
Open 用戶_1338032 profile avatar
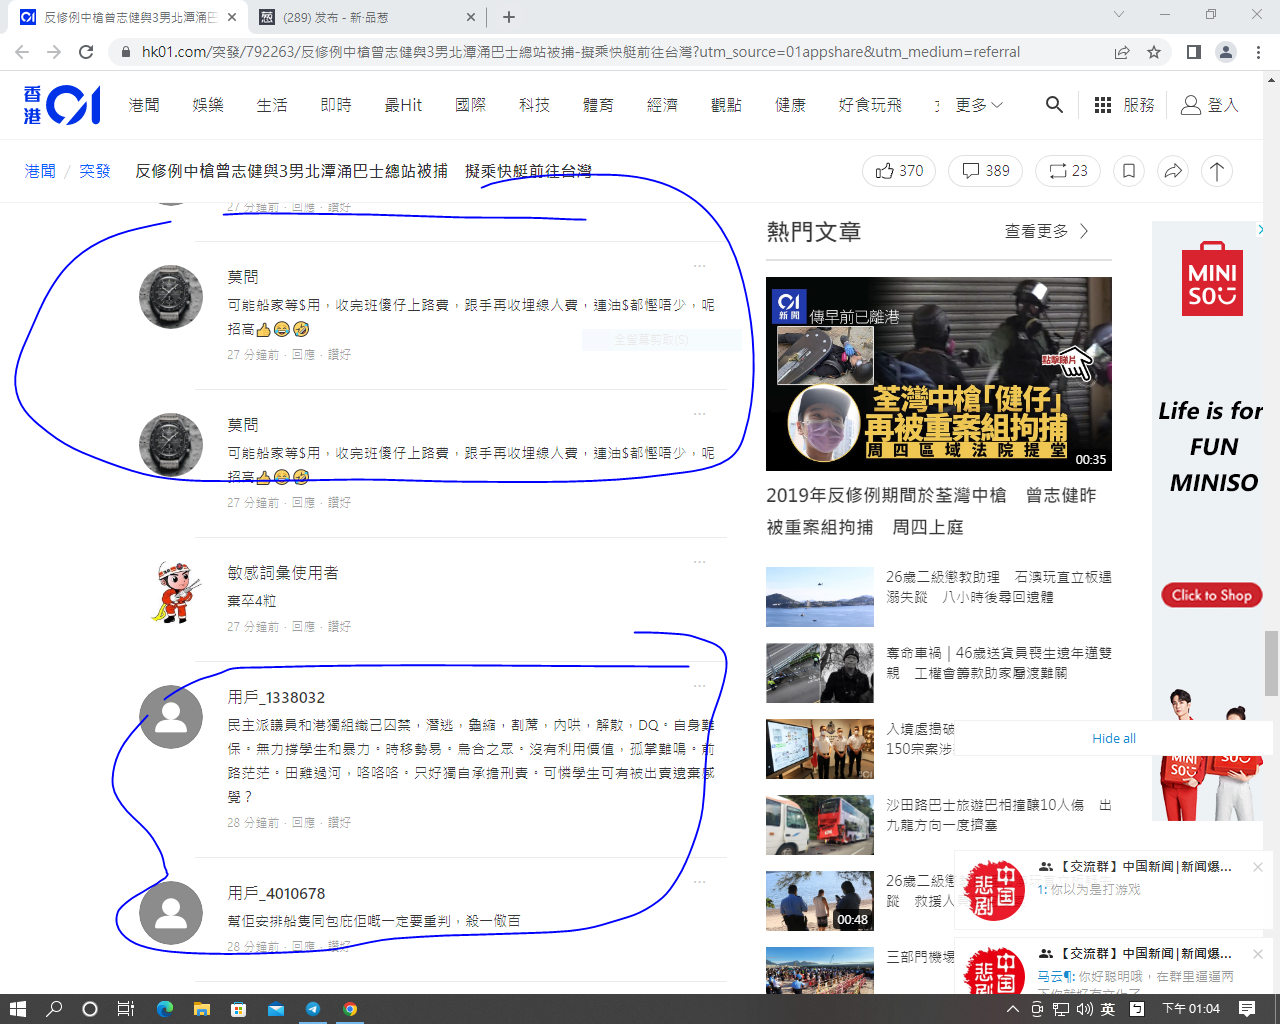coord(171,717)
